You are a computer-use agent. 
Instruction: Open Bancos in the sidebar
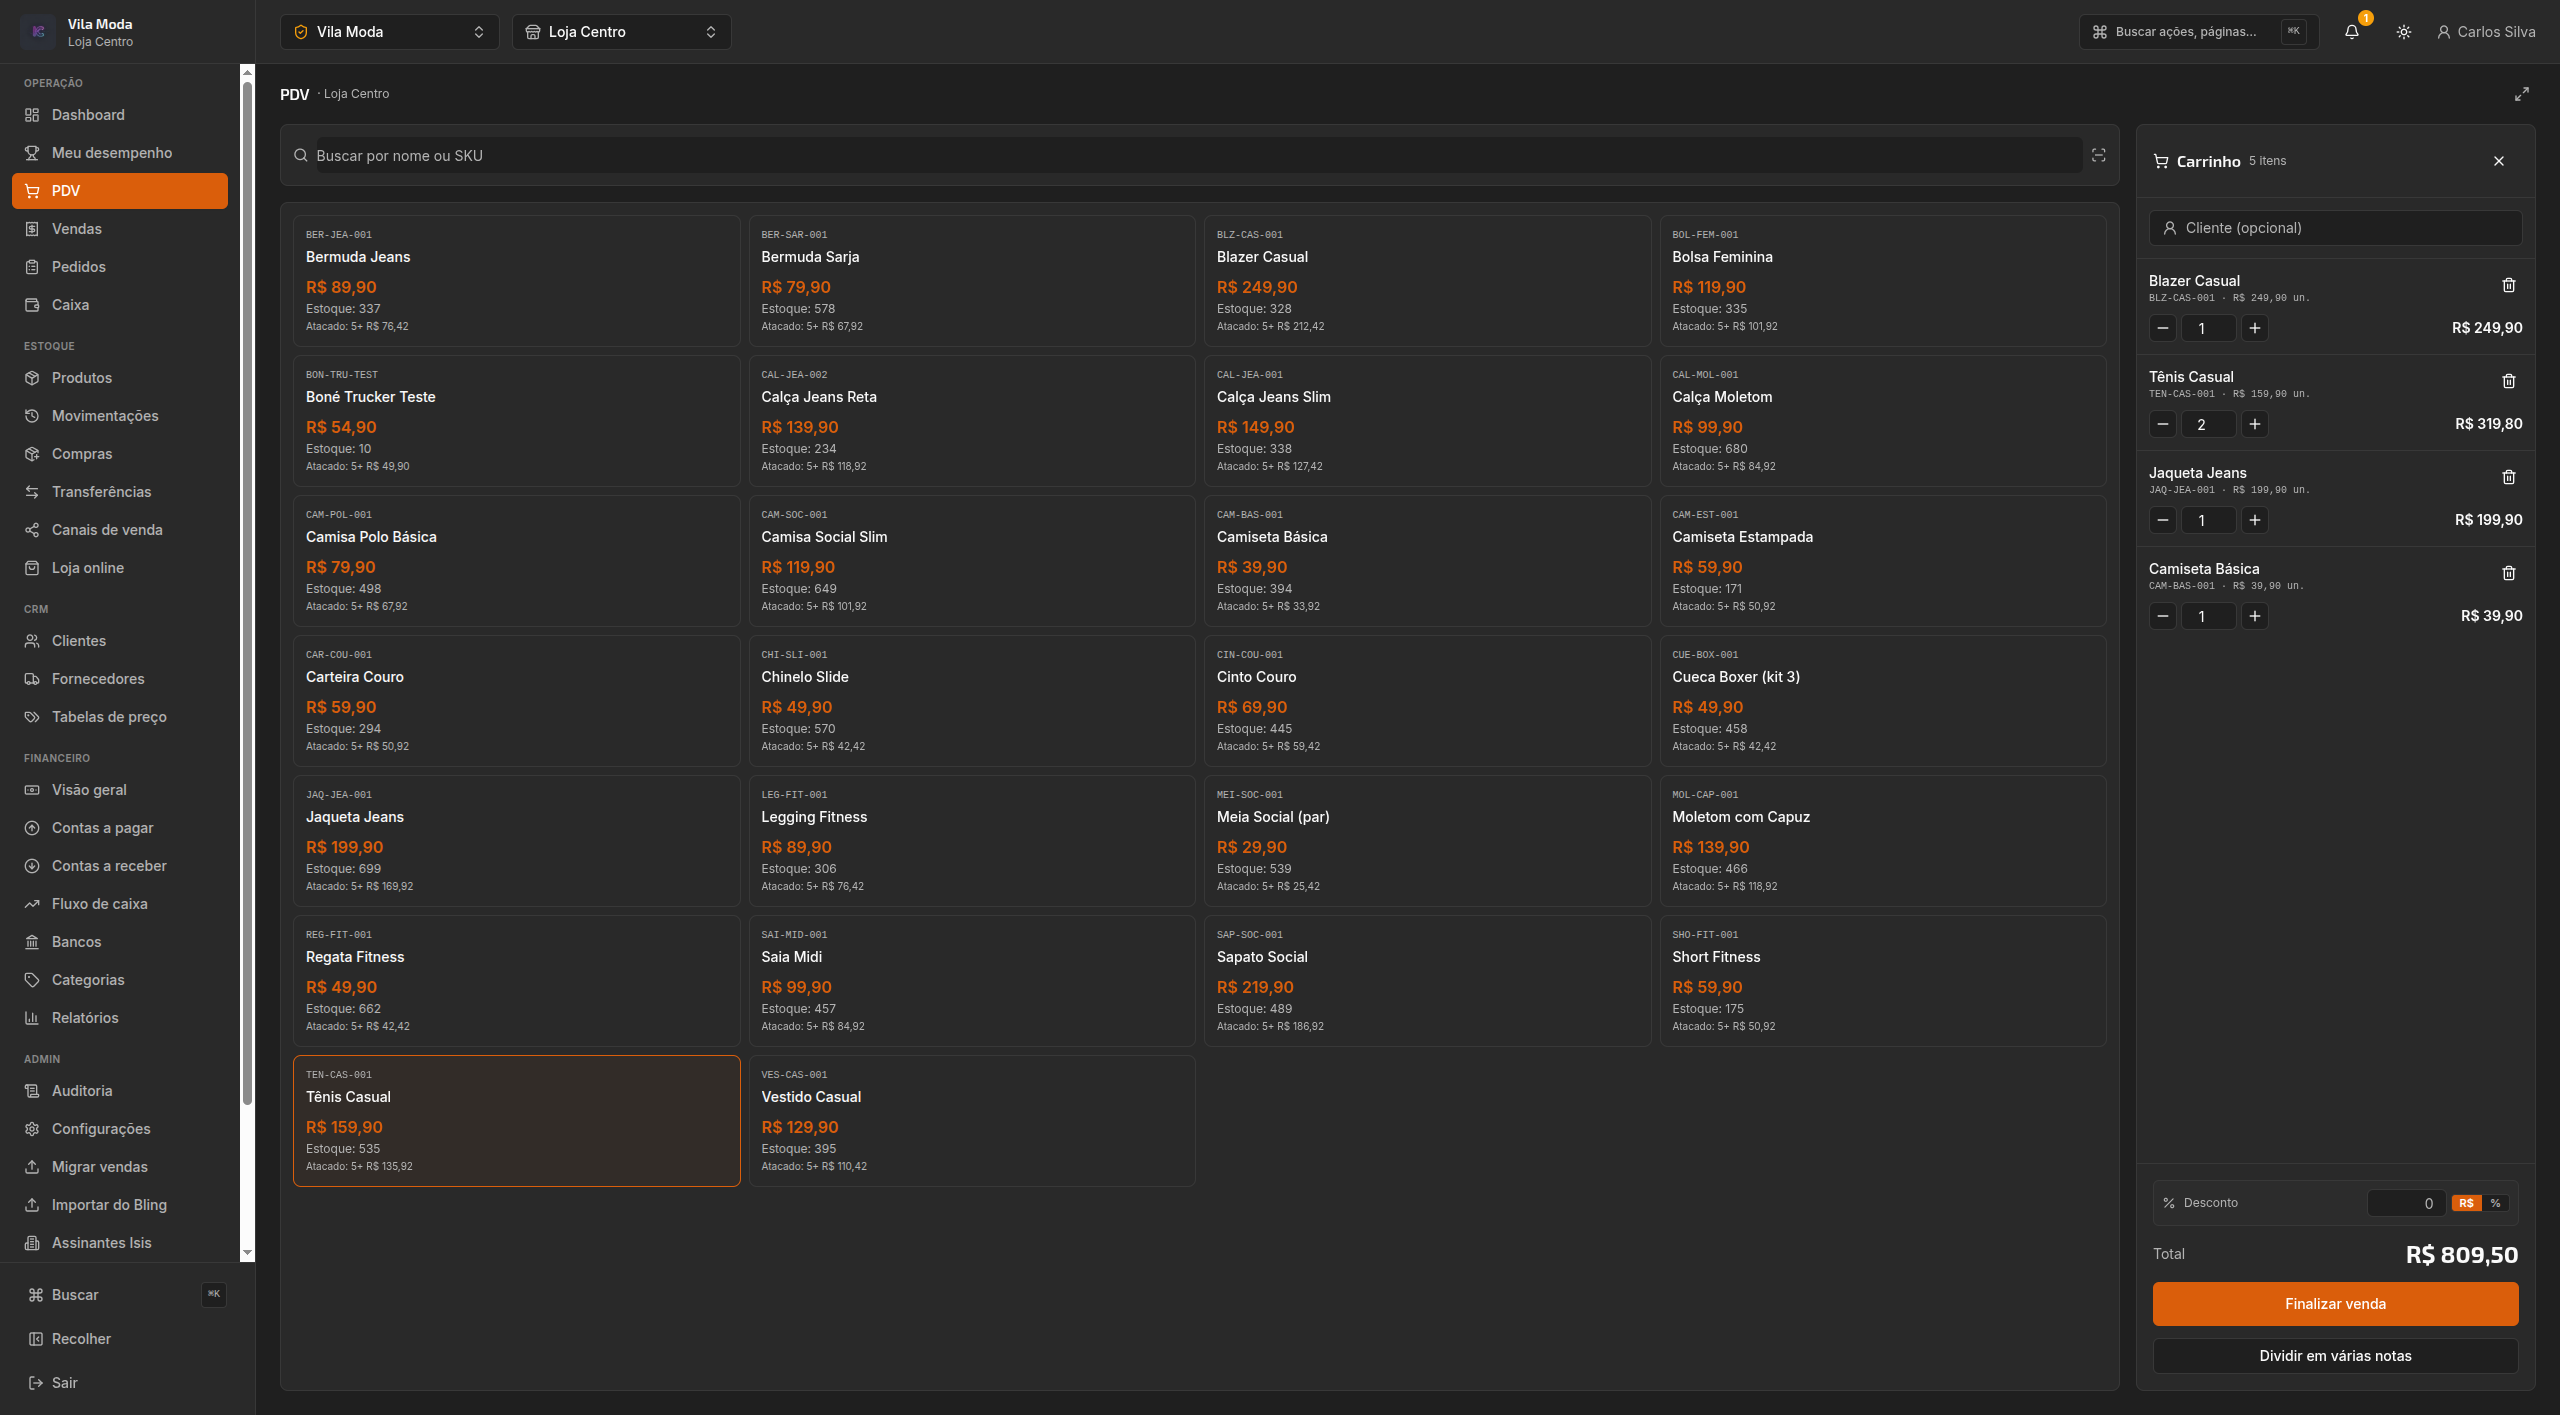pyautogui.click(x=120, y=942)
